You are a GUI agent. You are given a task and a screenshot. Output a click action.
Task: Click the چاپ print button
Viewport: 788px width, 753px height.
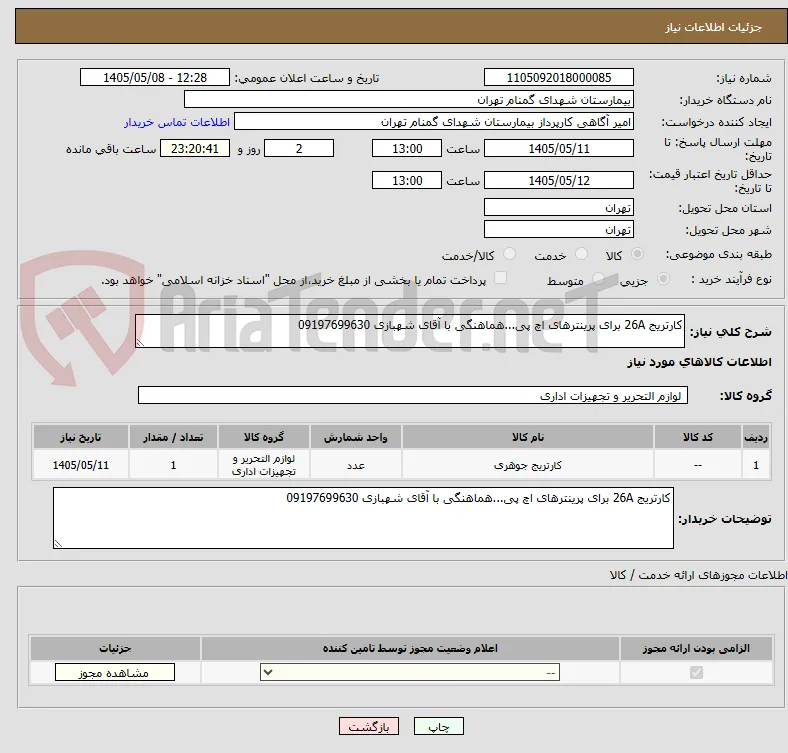tap(439, 726)
